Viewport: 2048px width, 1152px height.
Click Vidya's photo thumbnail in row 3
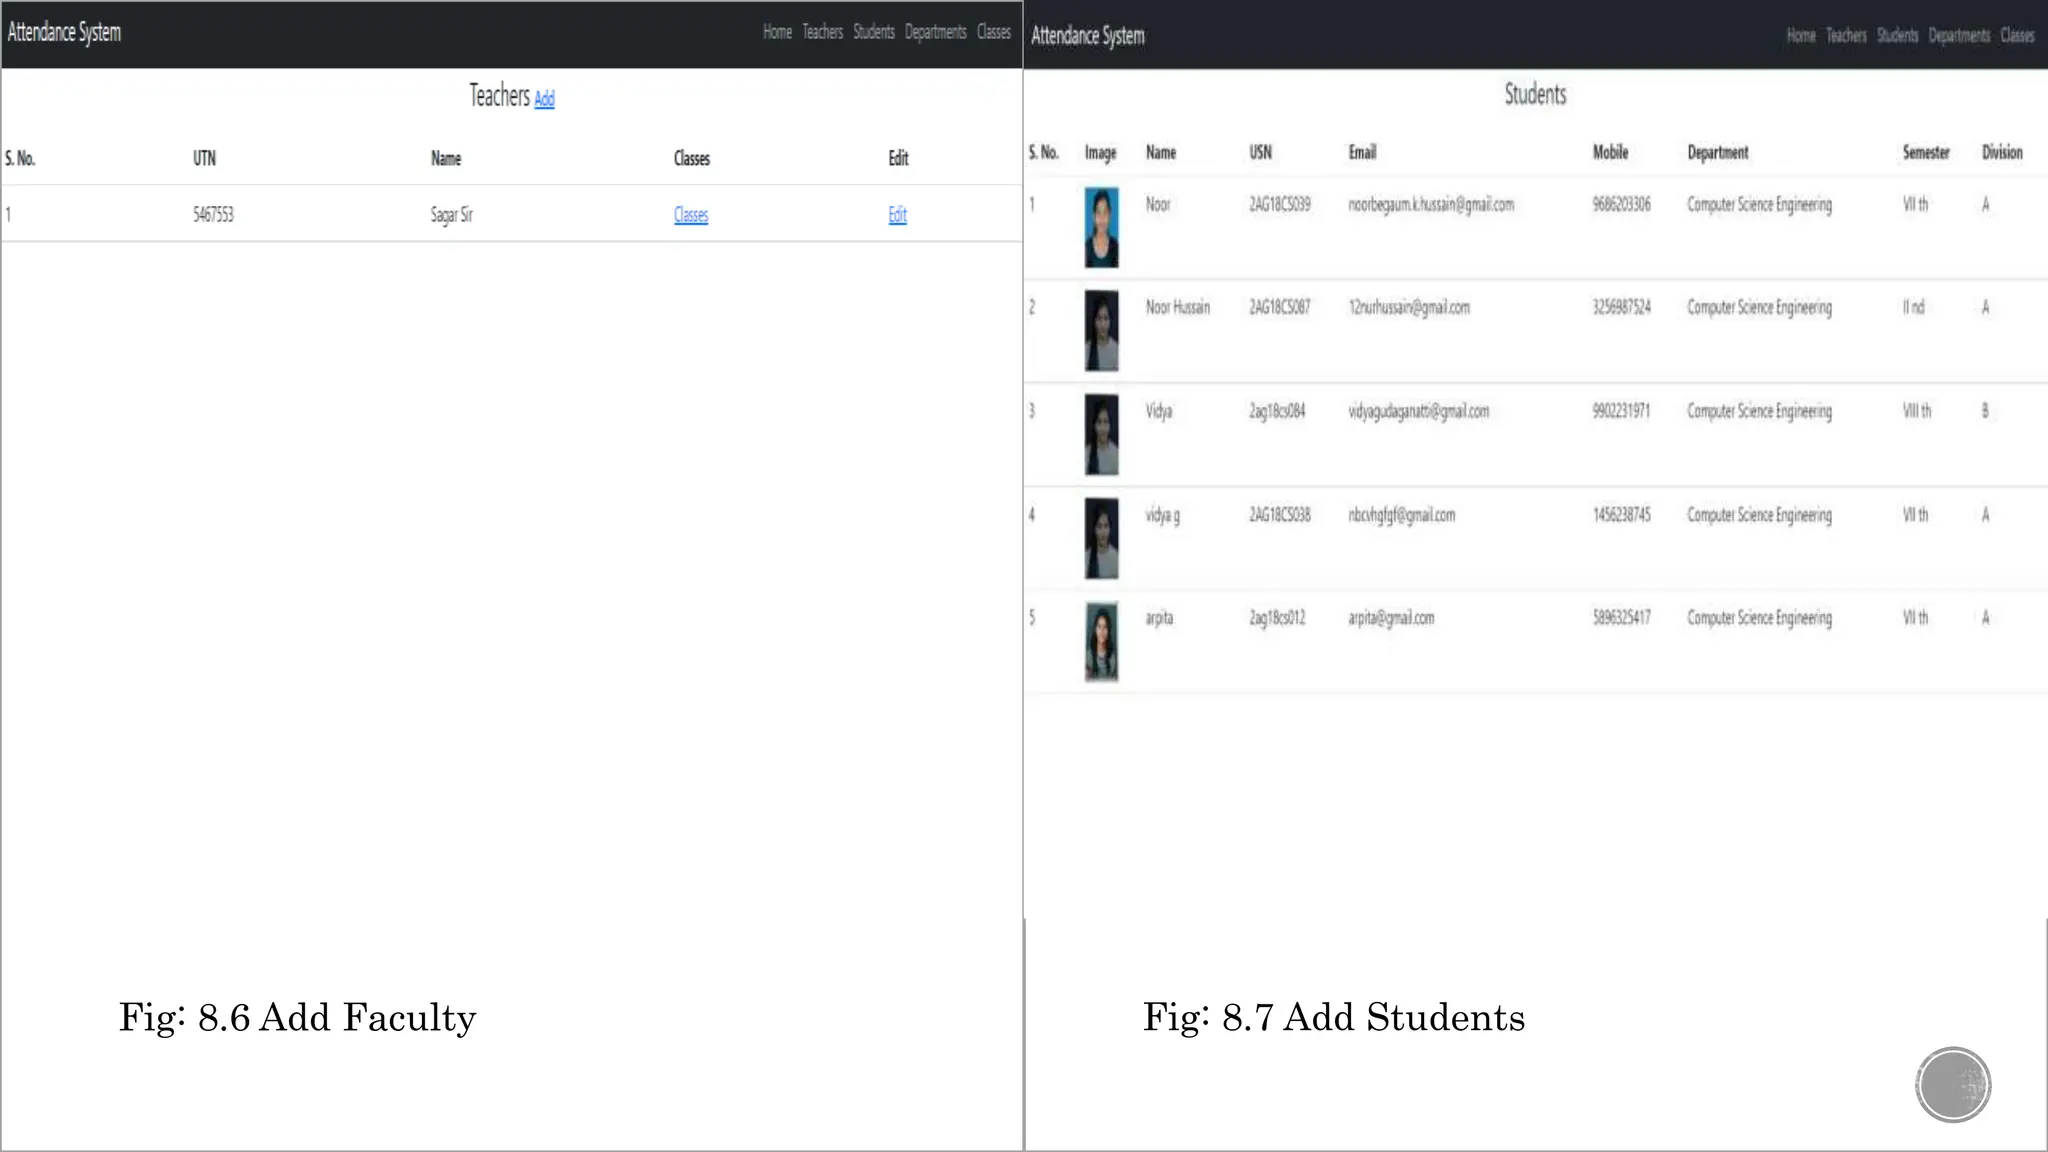(x=1101, y=434)
